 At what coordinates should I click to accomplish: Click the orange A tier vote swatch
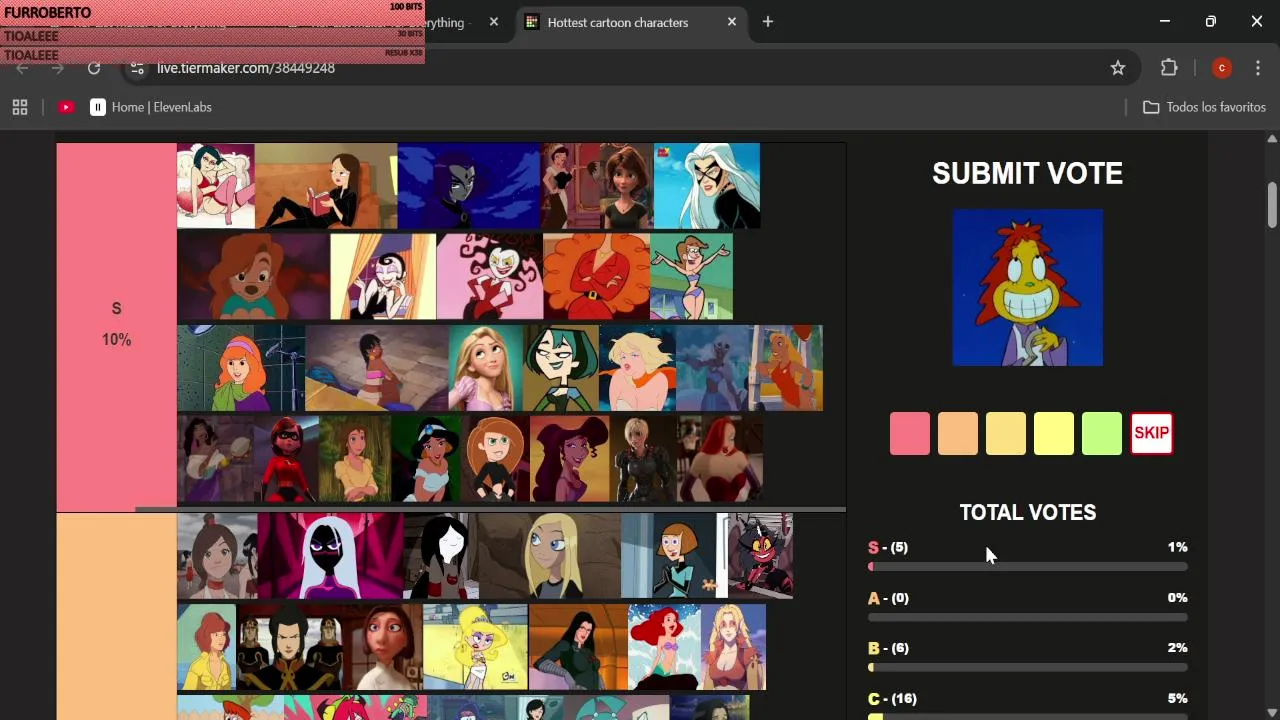coord(958,434)
